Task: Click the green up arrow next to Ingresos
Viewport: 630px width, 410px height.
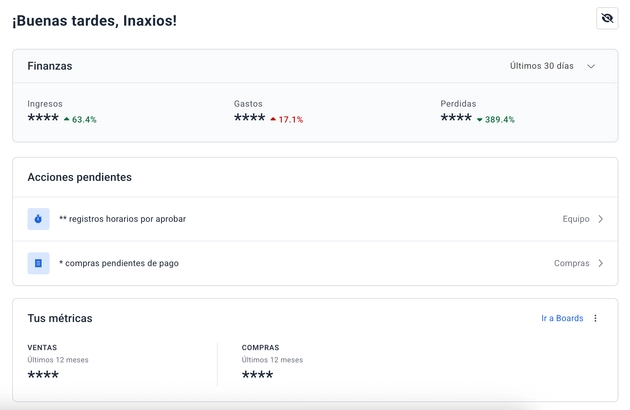Action: pyautogui.click(x=67, y=119)
